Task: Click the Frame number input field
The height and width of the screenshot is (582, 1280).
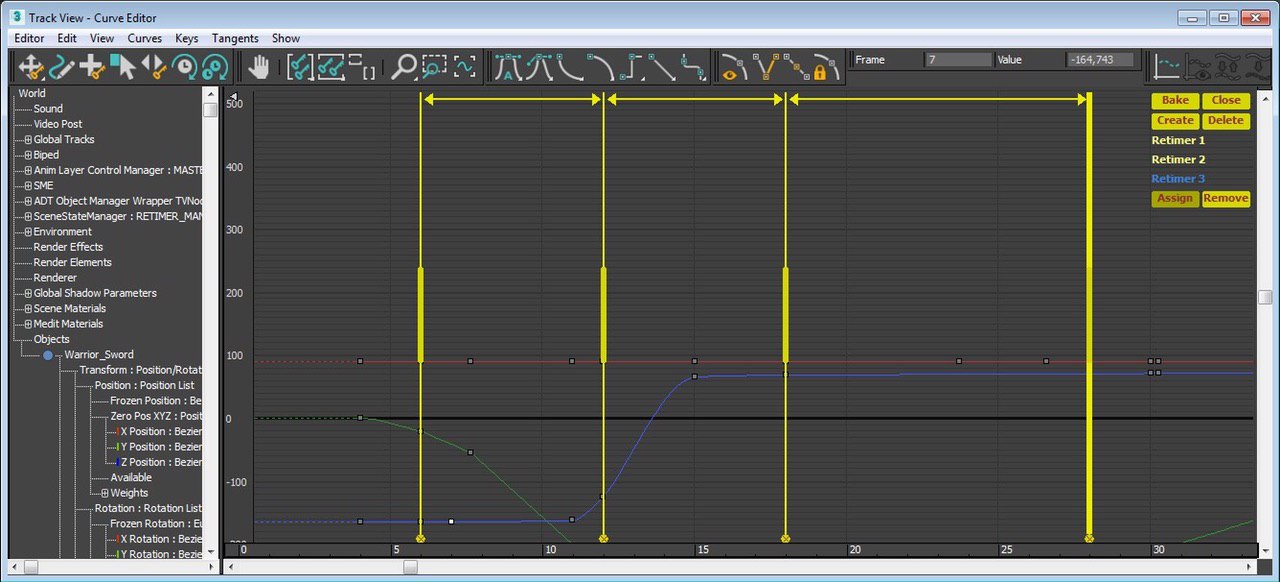Action: (x=958, y=60)
